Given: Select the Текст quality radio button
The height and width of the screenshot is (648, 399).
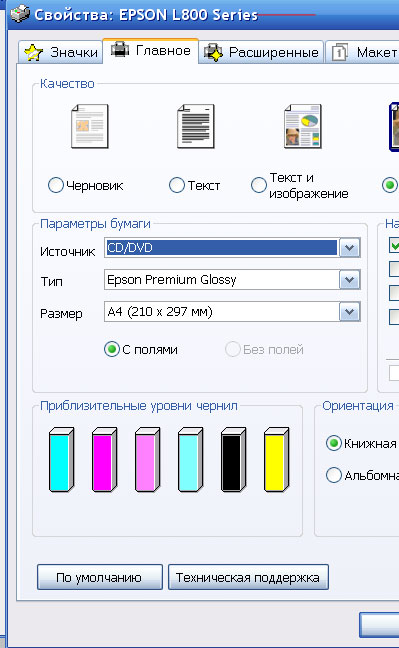Looking at the screenshot, I should coord(177,185).
